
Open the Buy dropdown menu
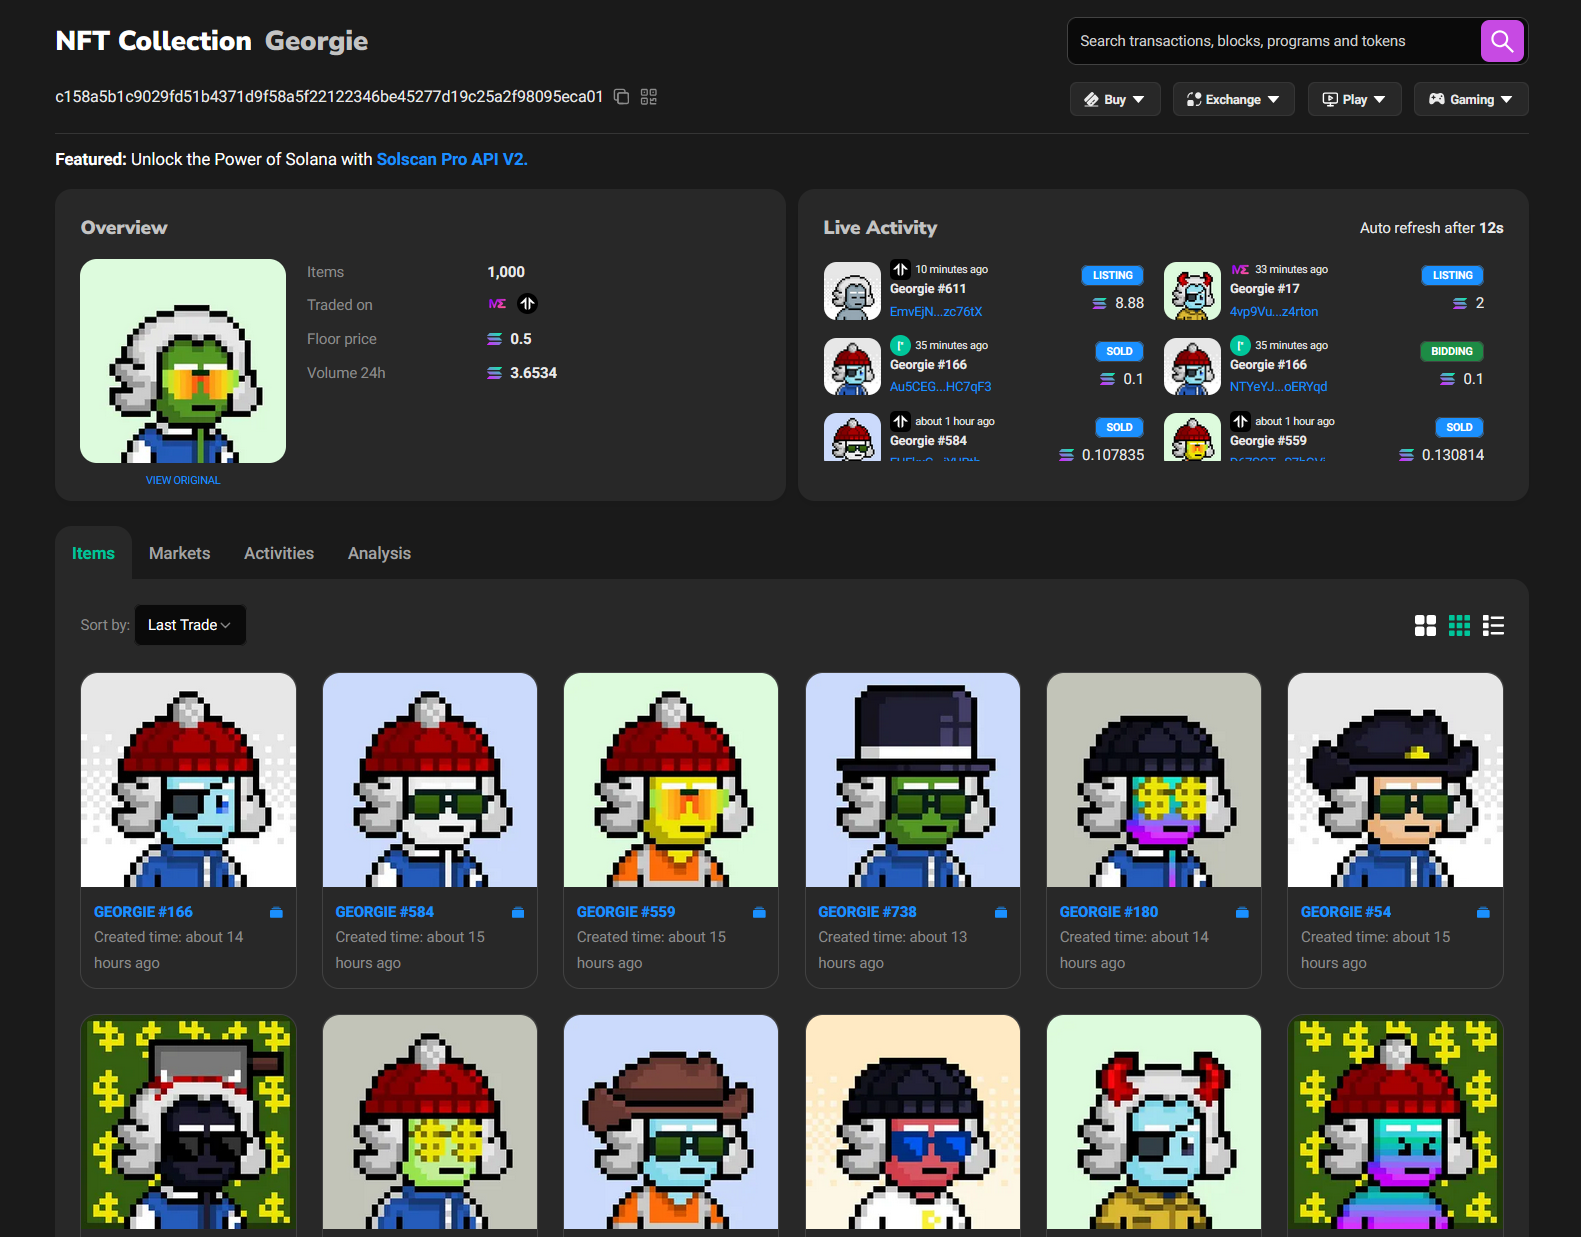(1115, 99)
